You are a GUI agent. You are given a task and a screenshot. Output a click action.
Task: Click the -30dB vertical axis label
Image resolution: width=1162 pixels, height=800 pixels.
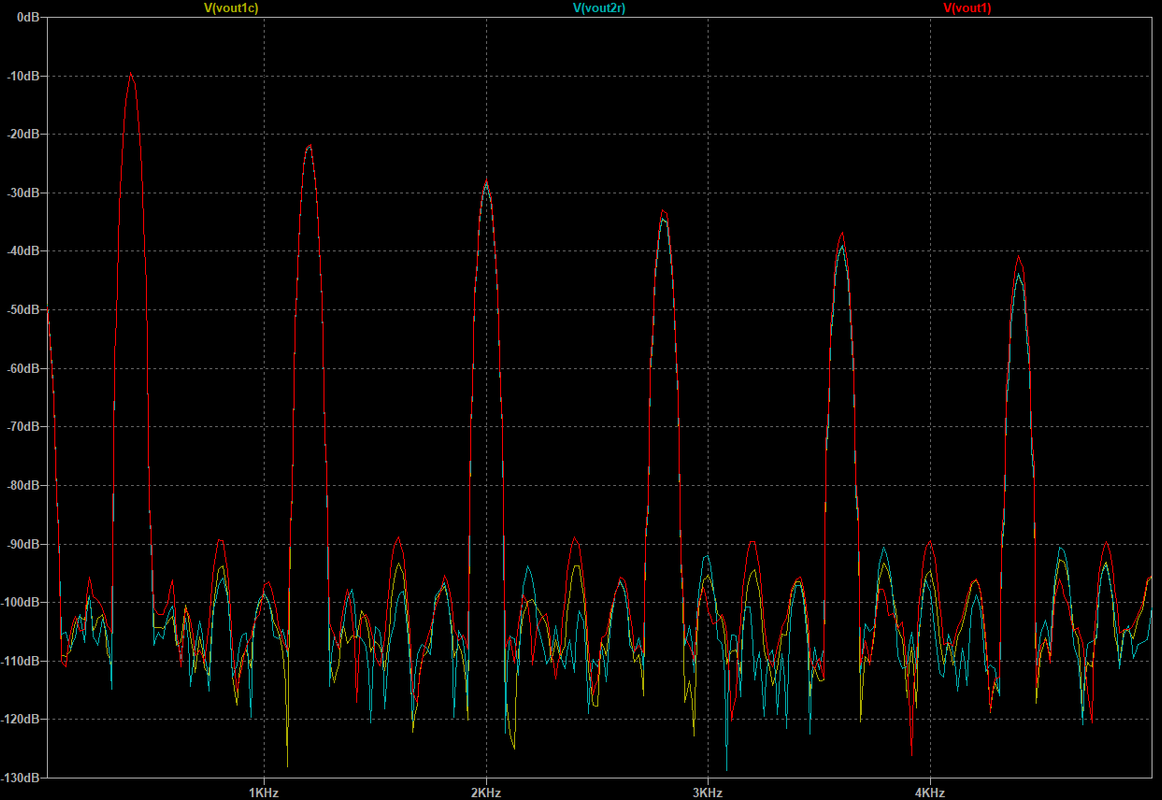point(24,193)
